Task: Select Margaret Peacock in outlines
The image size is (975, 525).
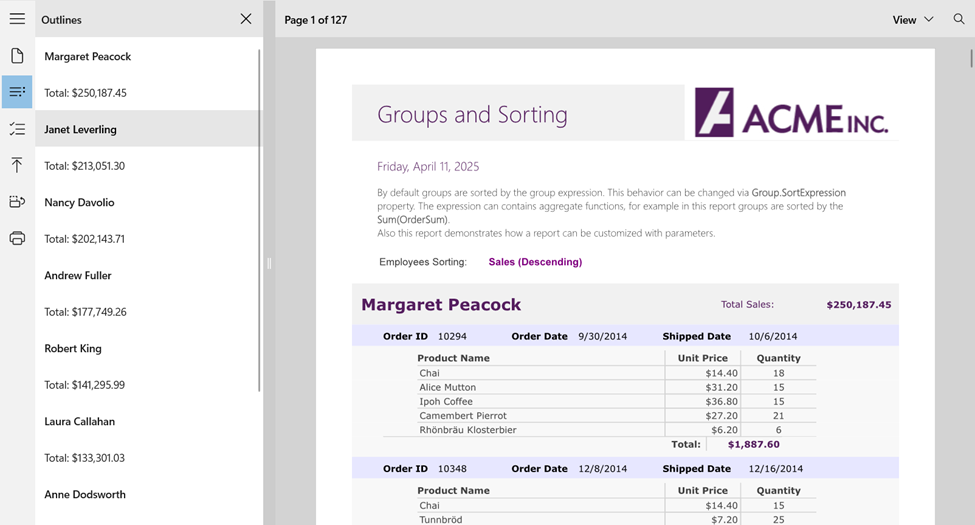Action: tap(88, 57)
